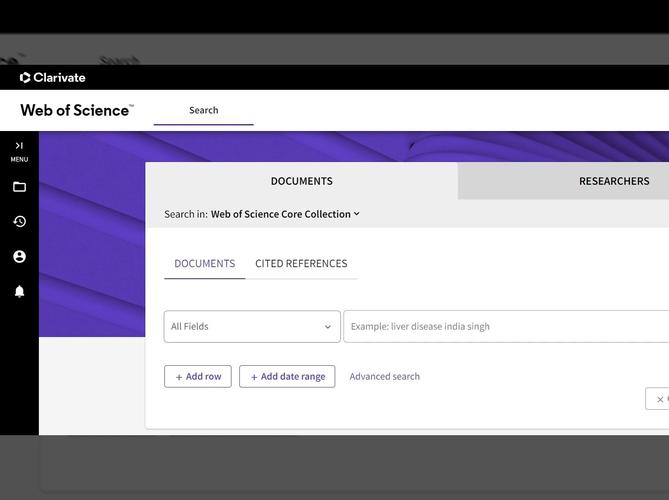Open notifications bell icon

(19, 292)
